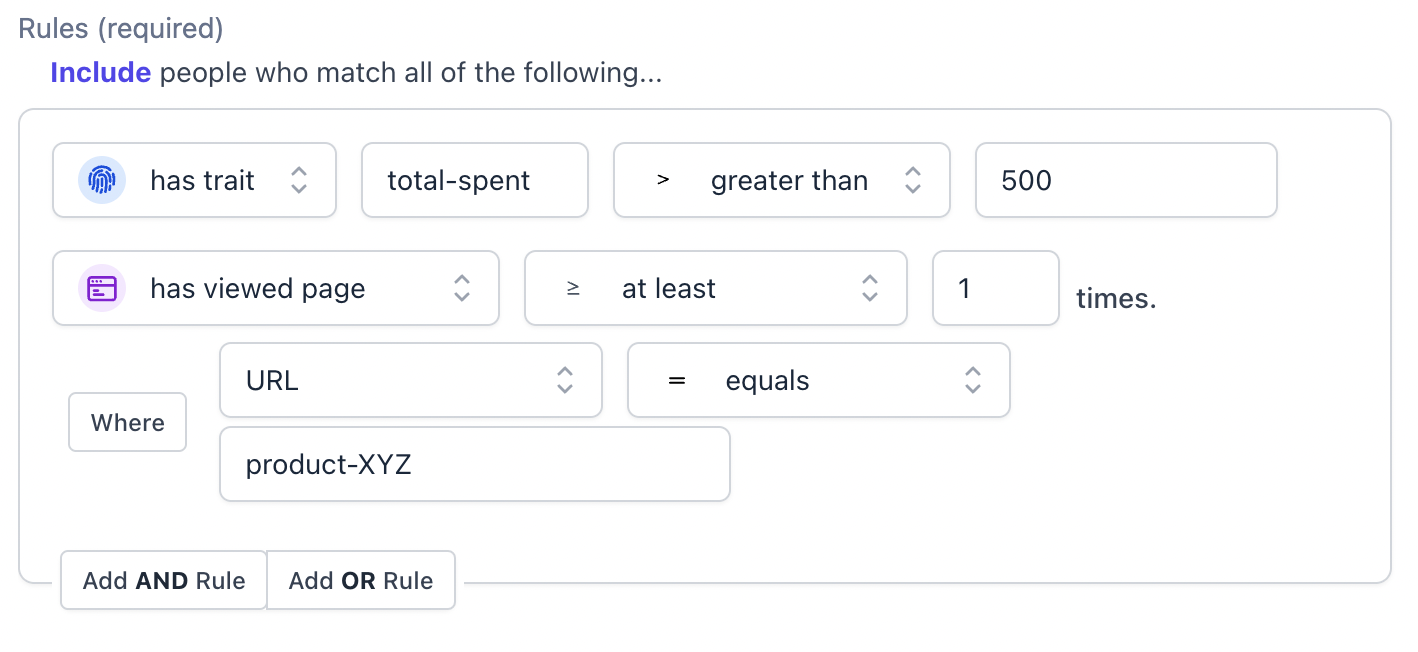Open the 'has viewed page' dropdown

tap(275, 289)
